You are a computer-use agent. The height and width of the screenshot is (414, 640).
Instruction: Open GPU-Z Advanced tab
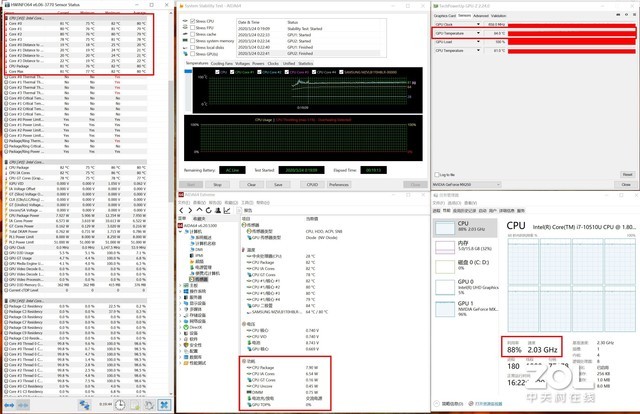click(x=480, y=16)
